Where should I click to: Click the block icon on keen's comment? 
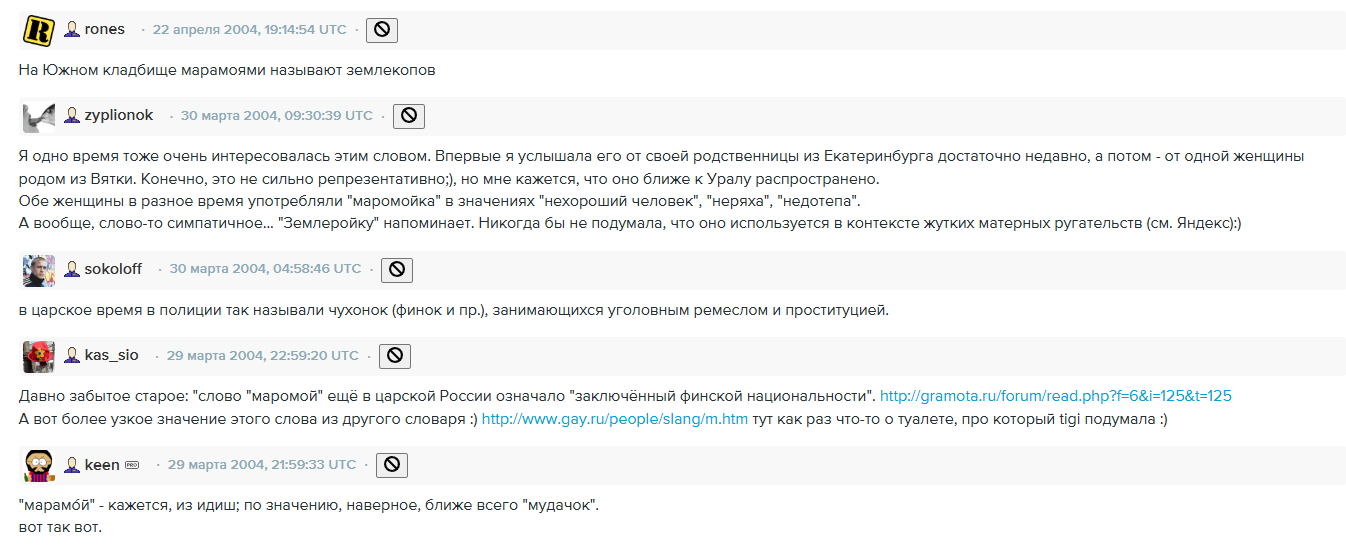[392, 465]
